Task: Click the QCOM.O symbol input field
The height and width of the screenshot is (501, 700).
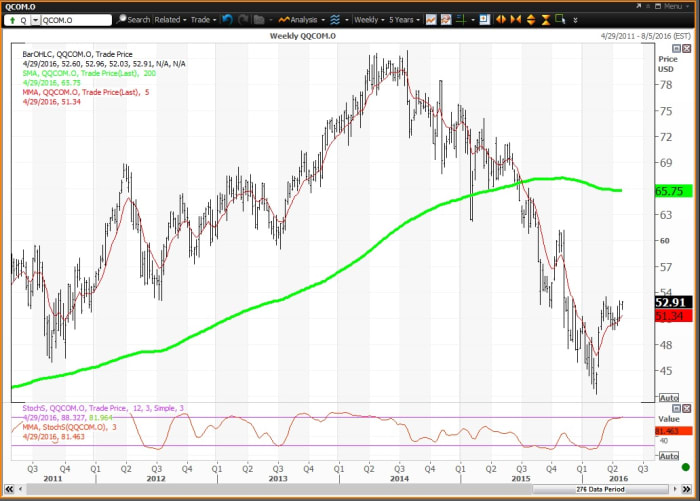Action: click(x=75, y=19)
